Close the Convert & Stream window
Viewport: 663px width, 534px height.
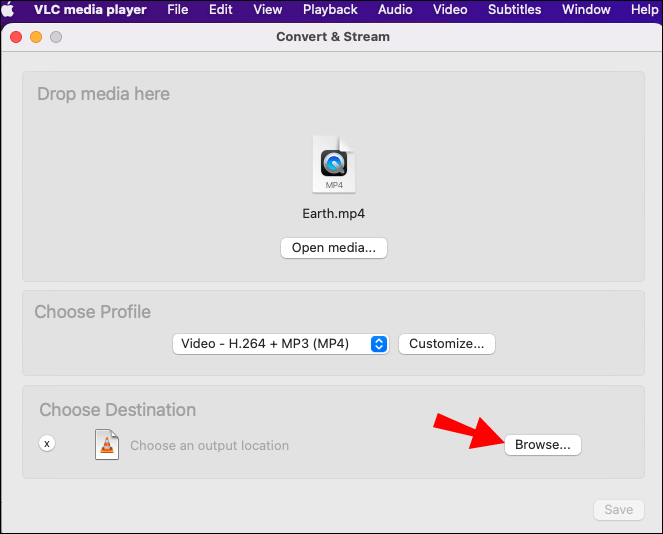tap(16, 37)
